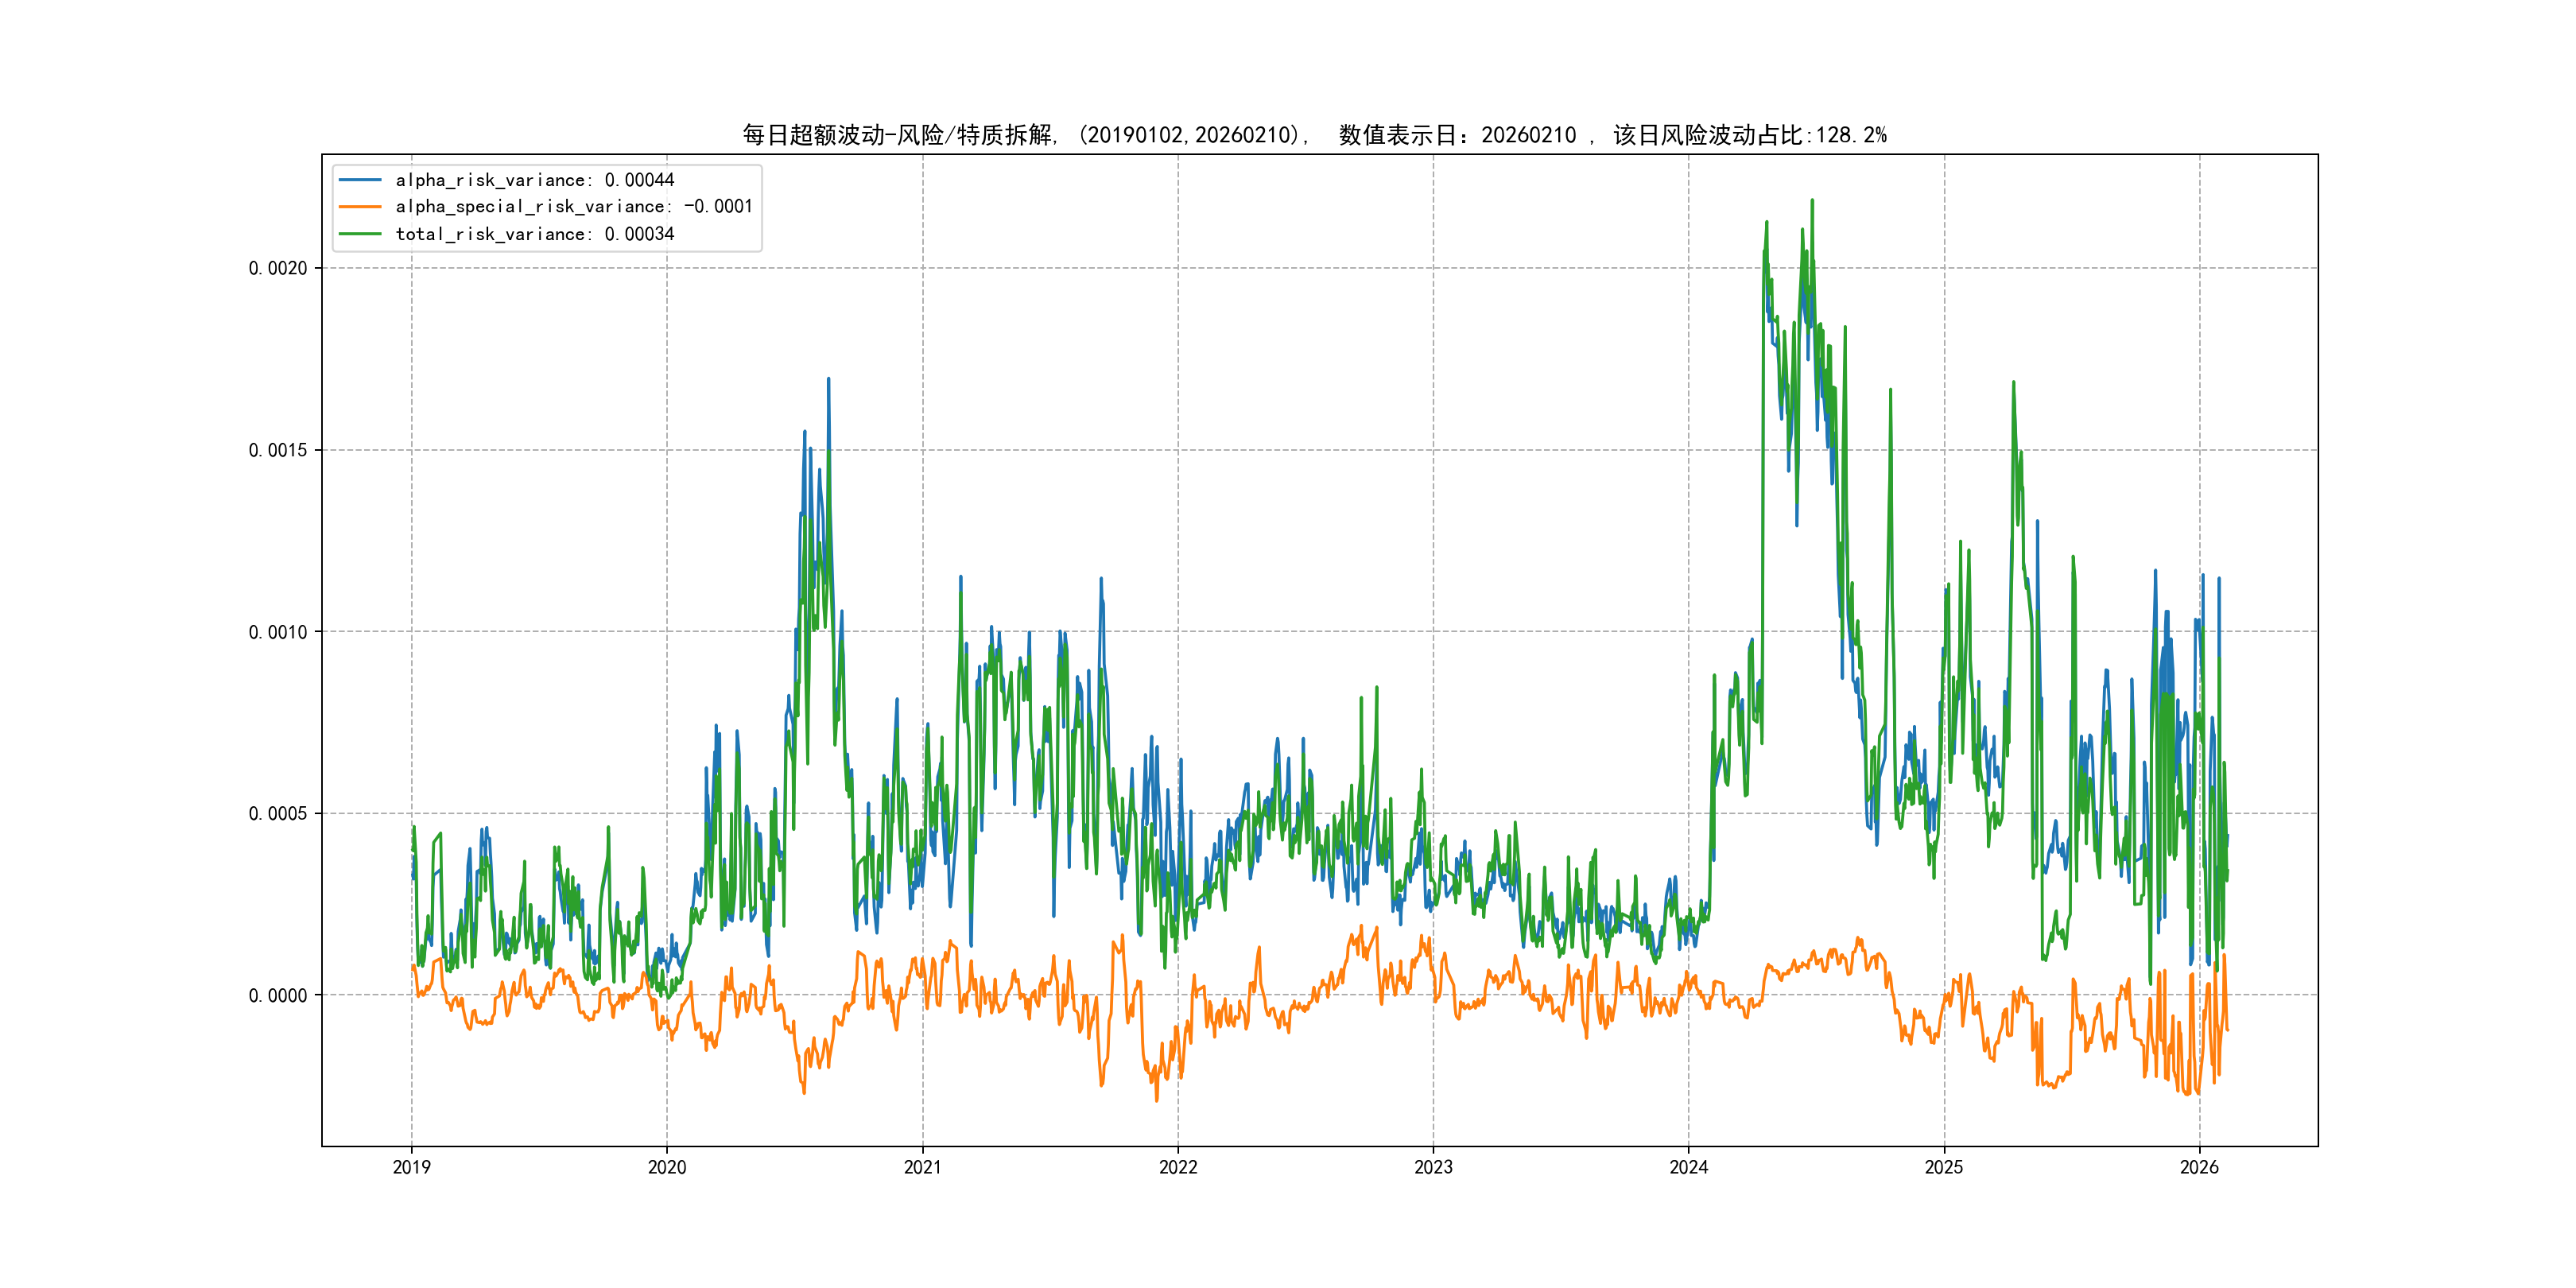Click the blue alpha_risk_variance legend line
This screenshot has width=2576, height=1288.
tap(360, 180)
